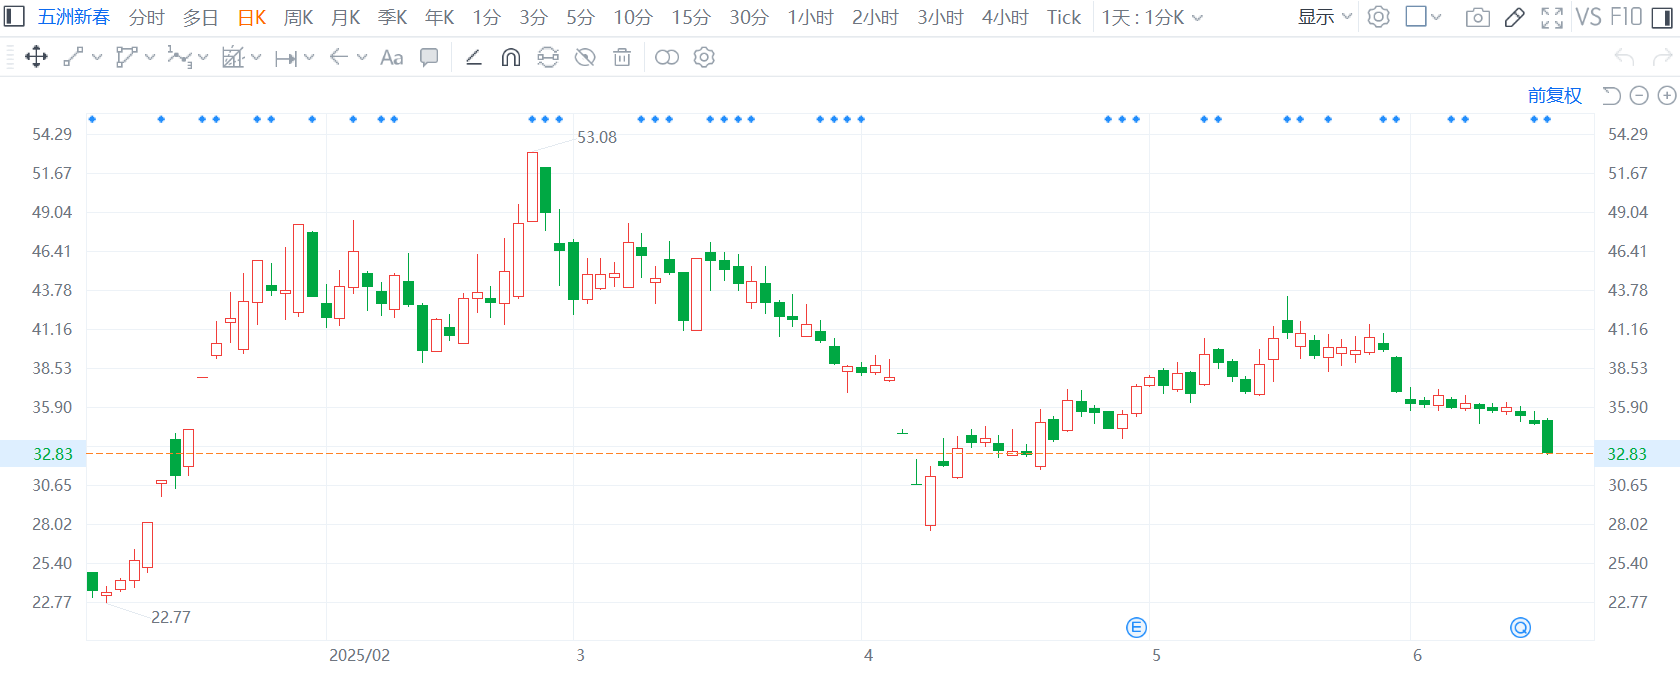This screenshot has height=681, width=1680.
Task: Click the pencil draw icon in top bar
Action: pos(1515,17)
